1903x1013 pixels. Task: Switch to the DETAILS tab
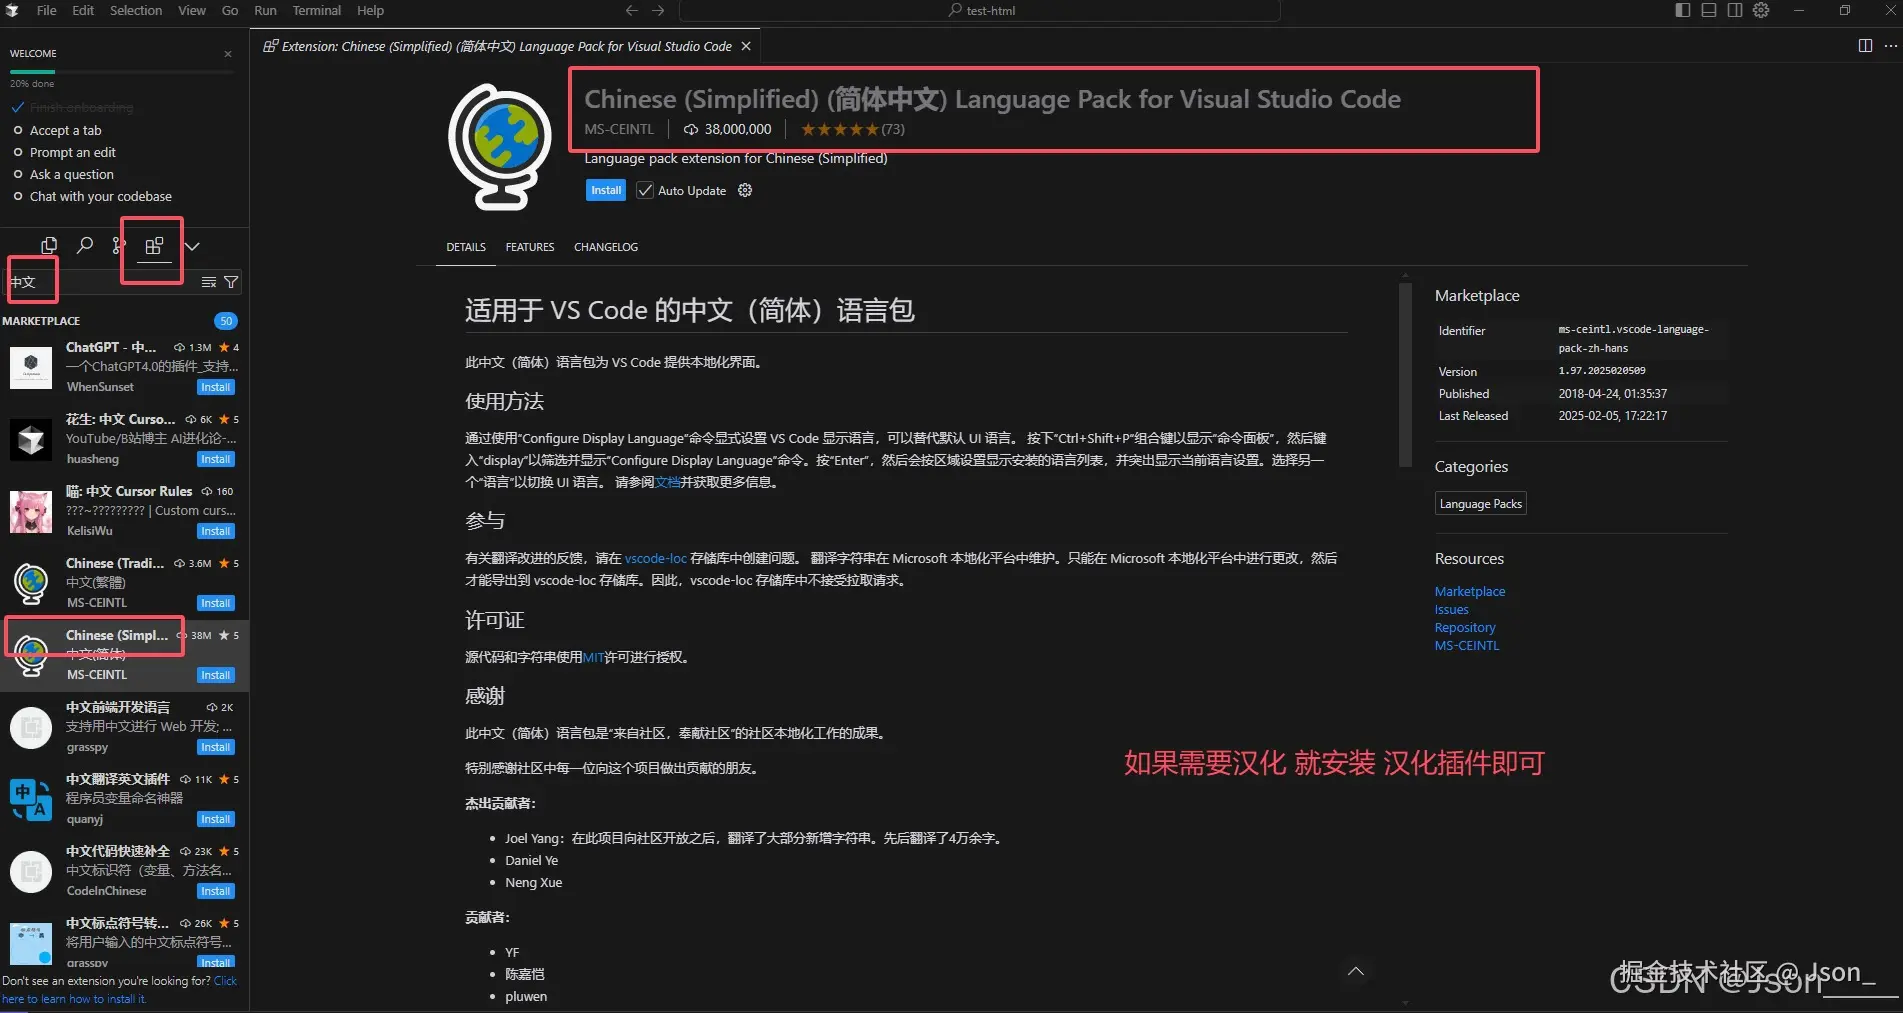click(466, 247)
